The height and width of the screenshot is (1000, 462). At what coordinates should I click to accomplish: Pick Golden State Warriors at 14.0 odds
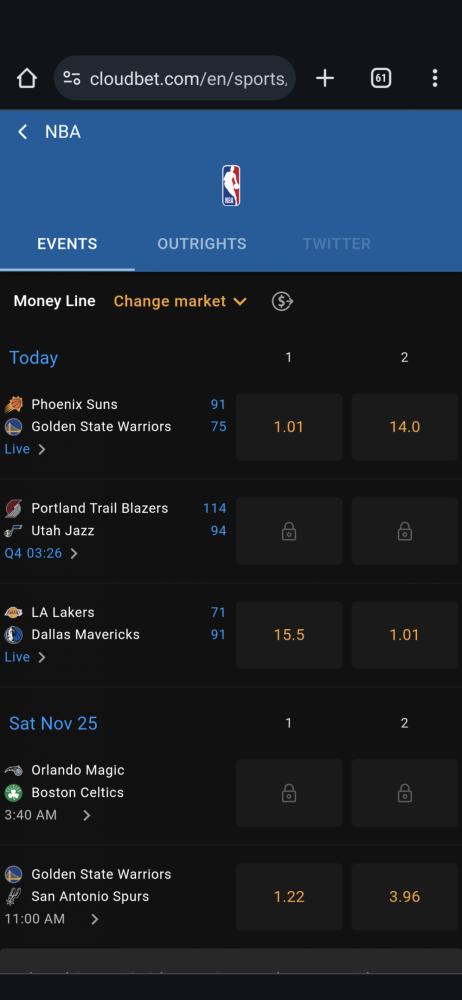click(x=405, y=427)
